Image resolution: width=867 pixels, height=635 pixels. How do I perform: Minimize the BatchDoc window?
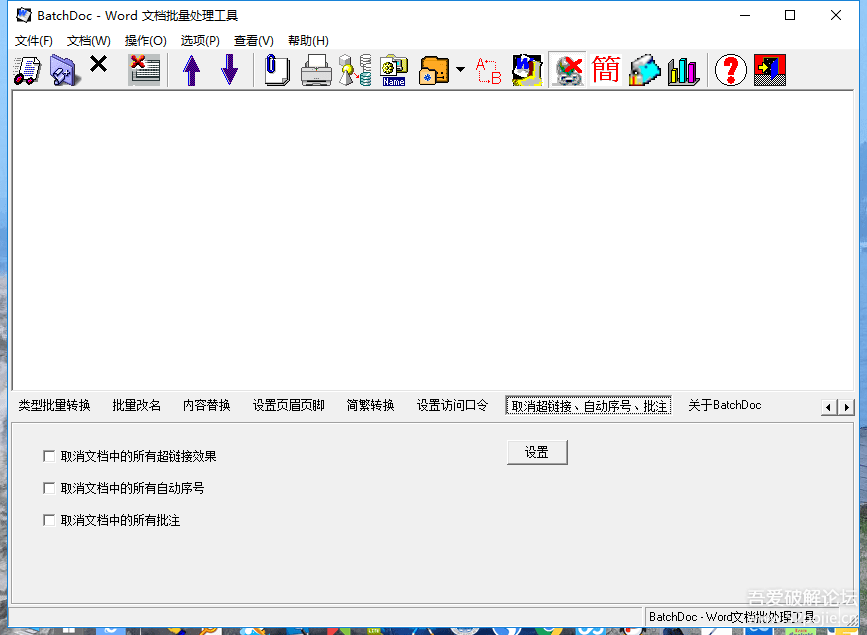pyautogui.click(x=745, y=15)
